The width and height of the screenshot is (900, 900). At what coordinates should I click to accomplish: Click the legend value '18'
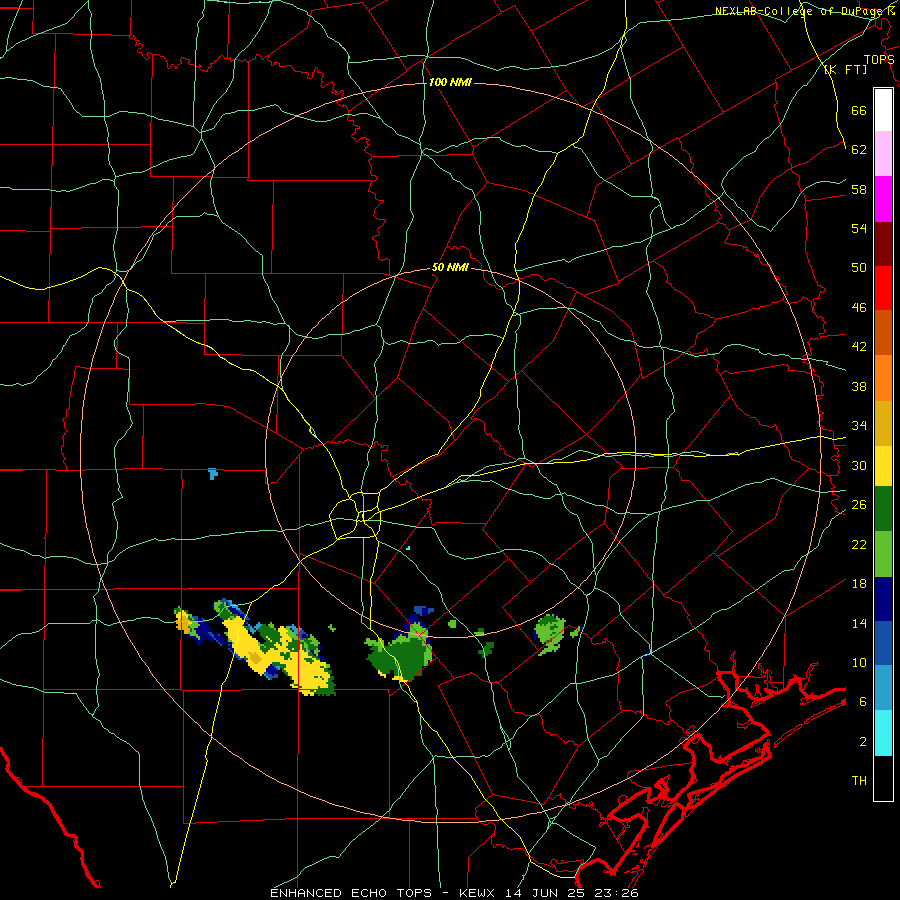(x=859, y=584)
